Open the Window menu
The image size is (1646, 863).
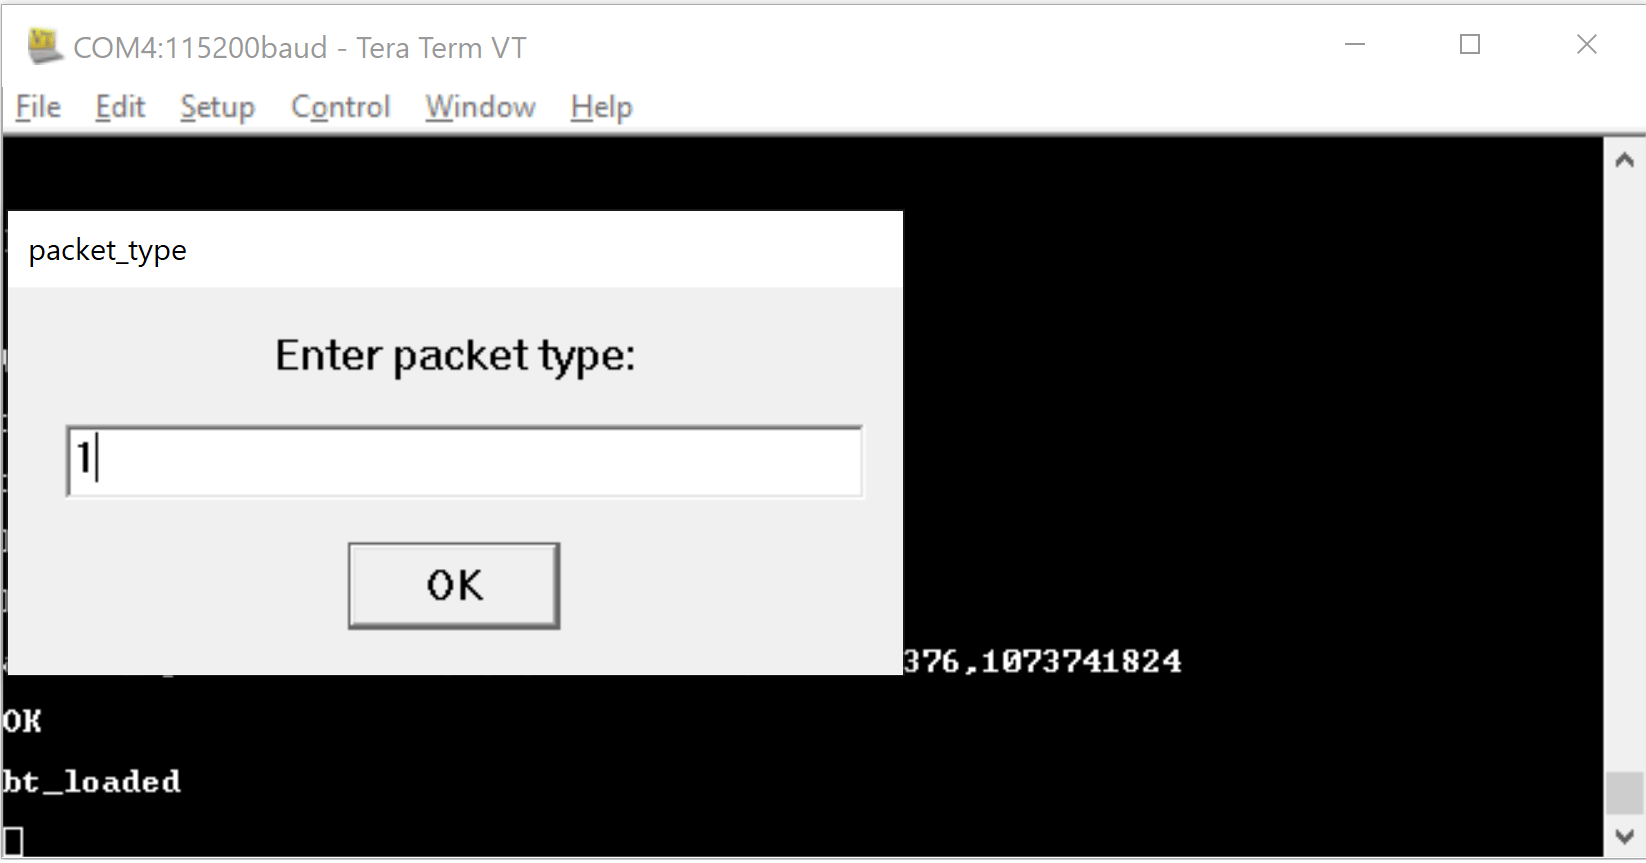[x=479, y=107]
